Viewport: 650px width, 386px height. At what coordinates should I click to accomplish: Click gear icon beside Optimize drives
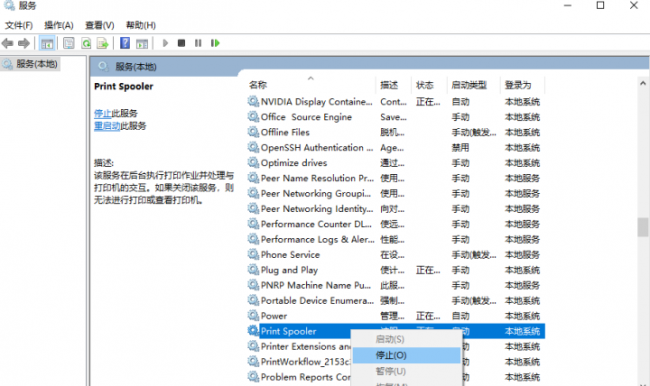253,163
